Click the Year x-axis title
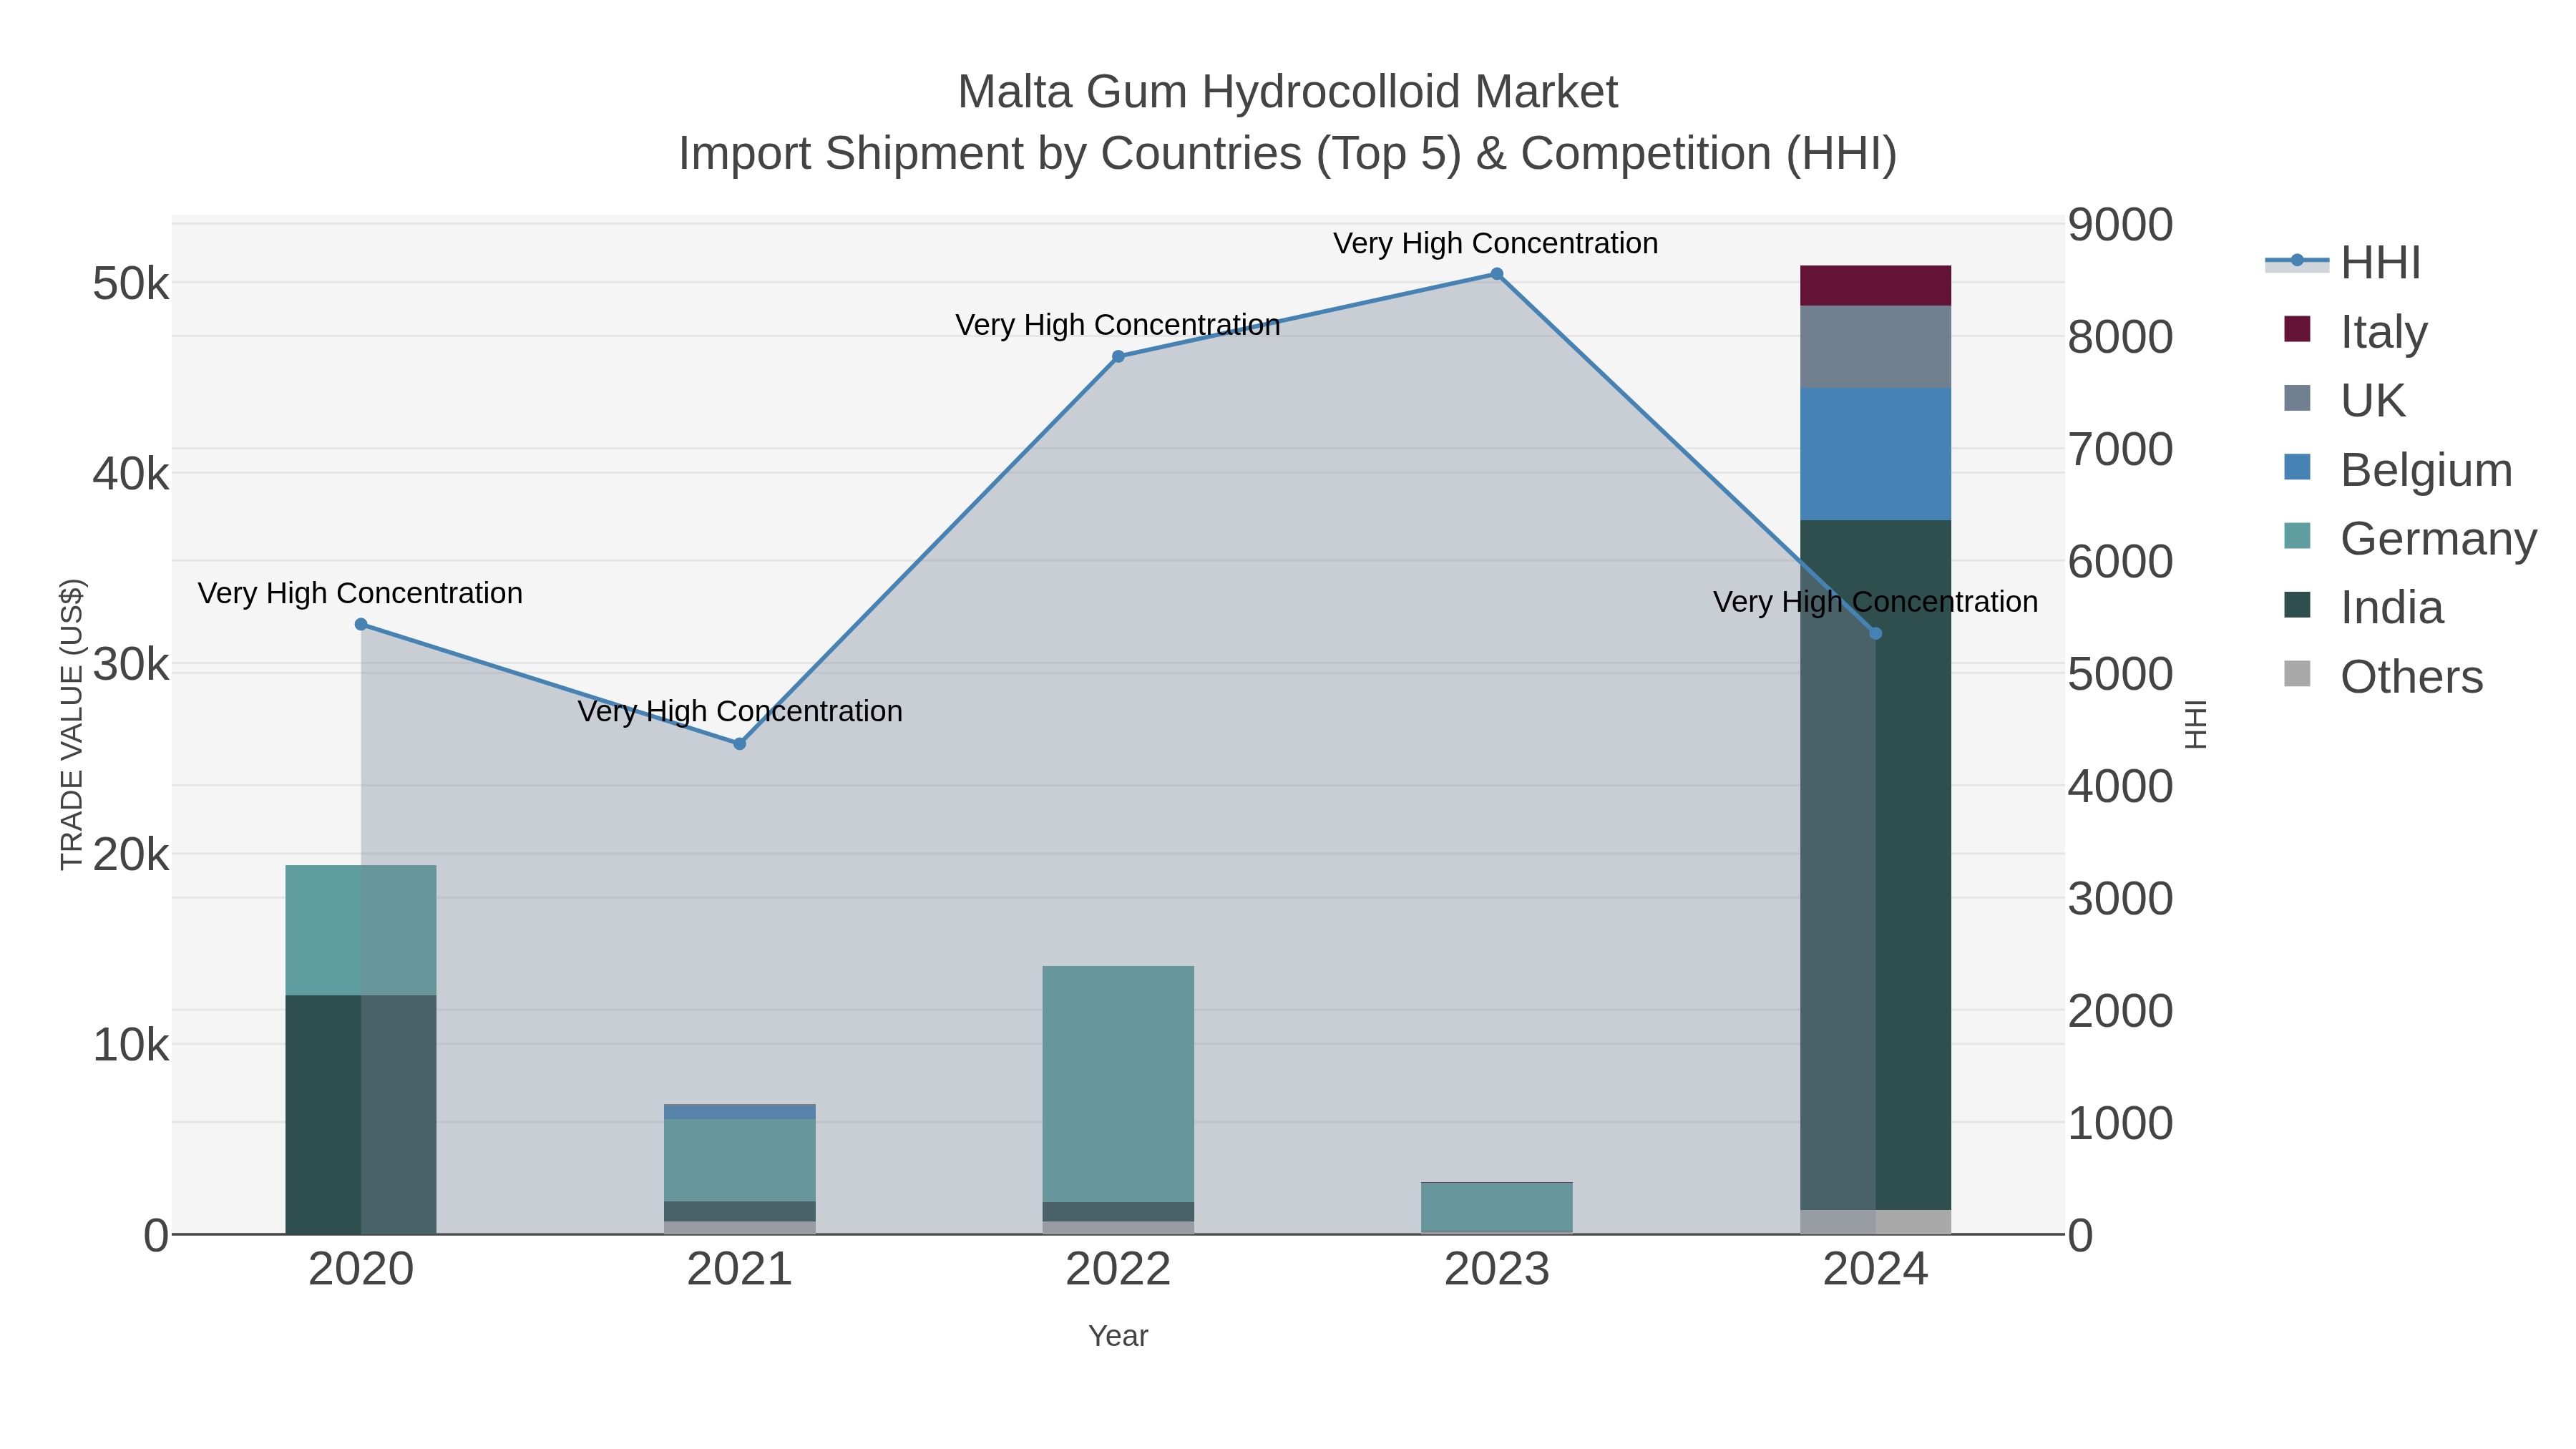 (x=1118, y=1336)
